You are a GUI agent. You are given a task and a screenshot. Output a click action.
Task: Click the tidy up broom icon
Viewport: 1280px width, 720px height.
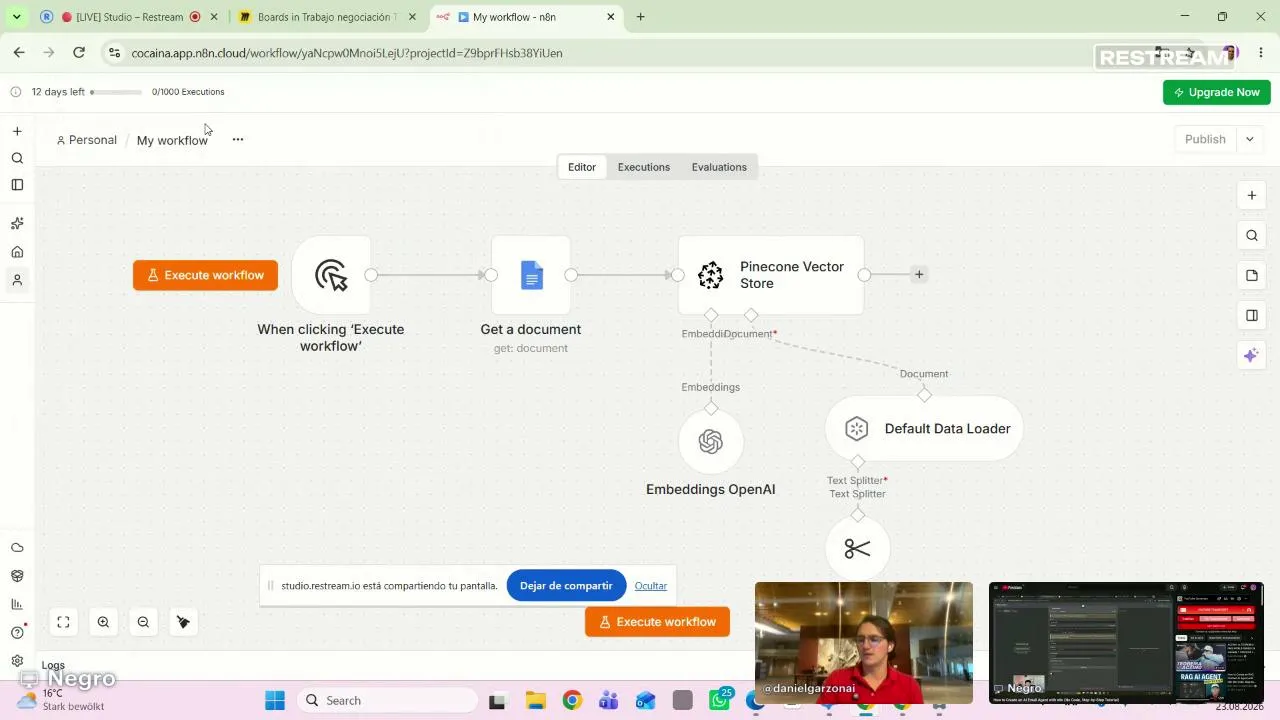point(183,622)
